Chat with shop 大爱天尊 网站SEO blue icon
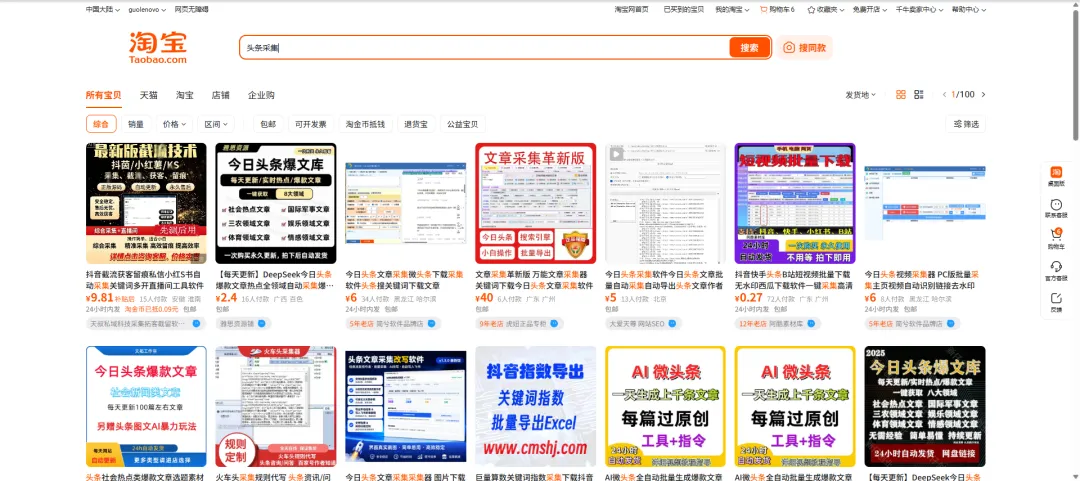The image size is (1080, 481). pos(673,323)
